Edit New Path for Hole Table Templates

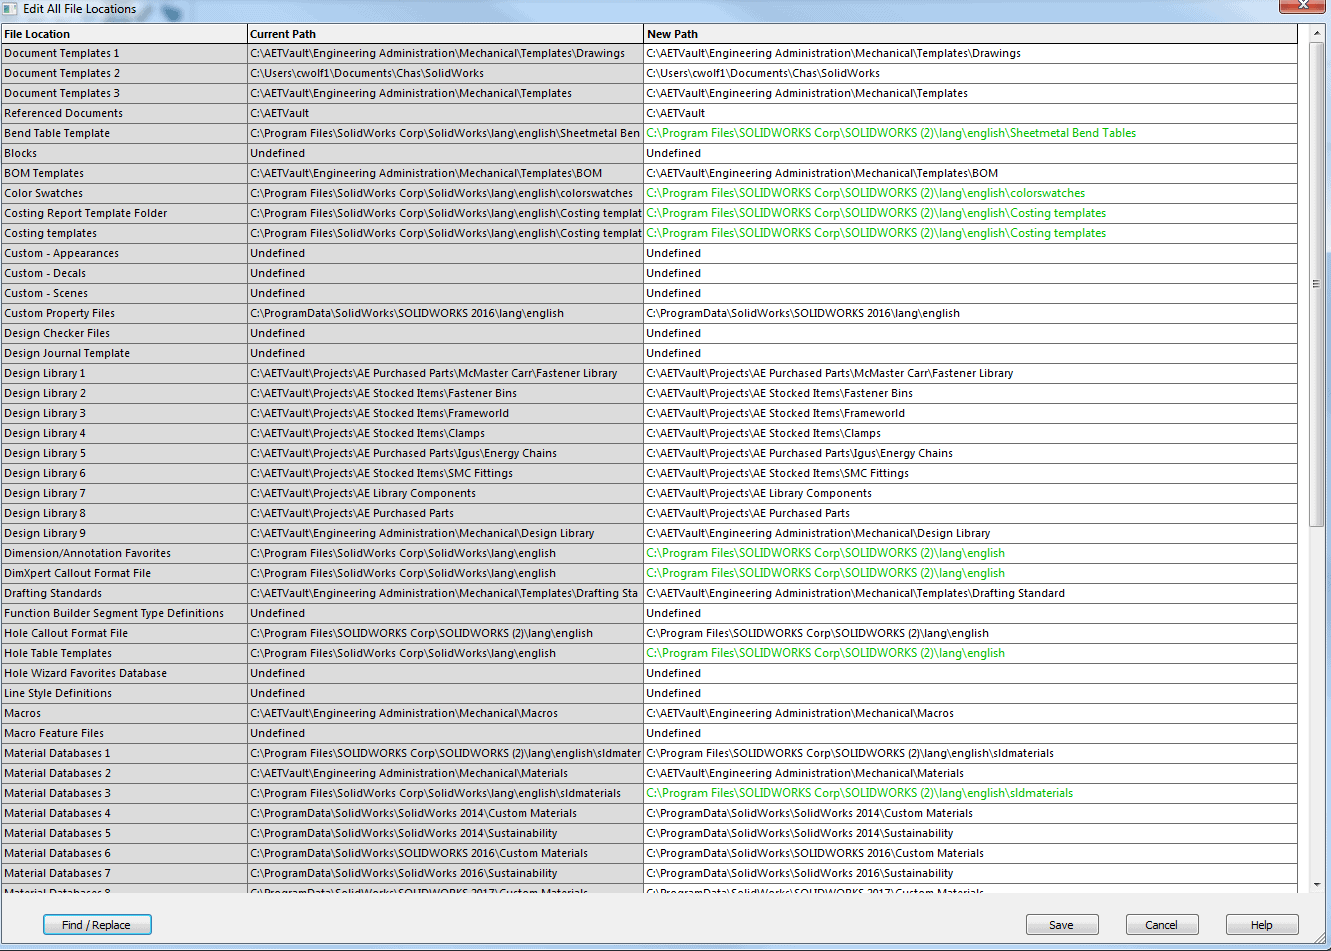tap(970, 653)
